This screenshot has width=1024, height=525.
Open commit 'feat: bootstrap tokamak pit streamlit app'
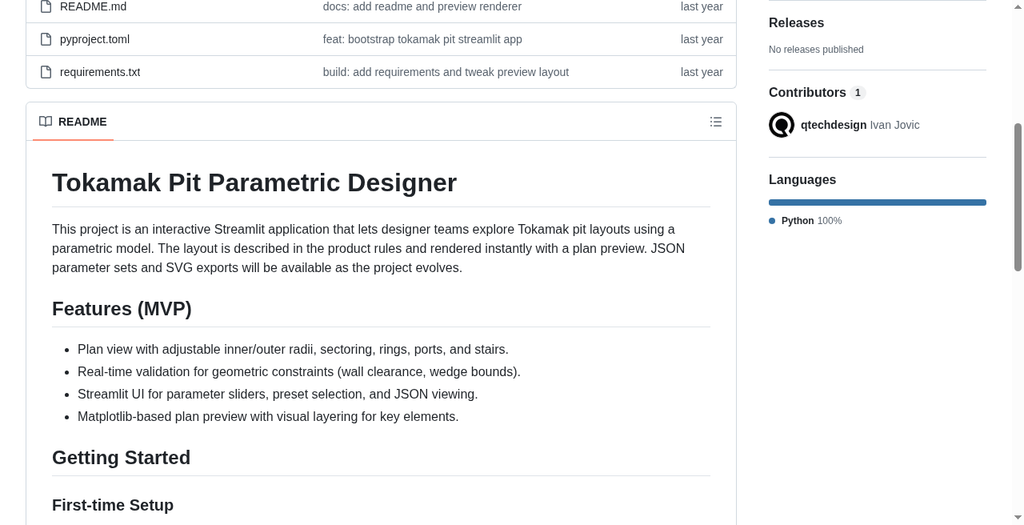[423, 39]
